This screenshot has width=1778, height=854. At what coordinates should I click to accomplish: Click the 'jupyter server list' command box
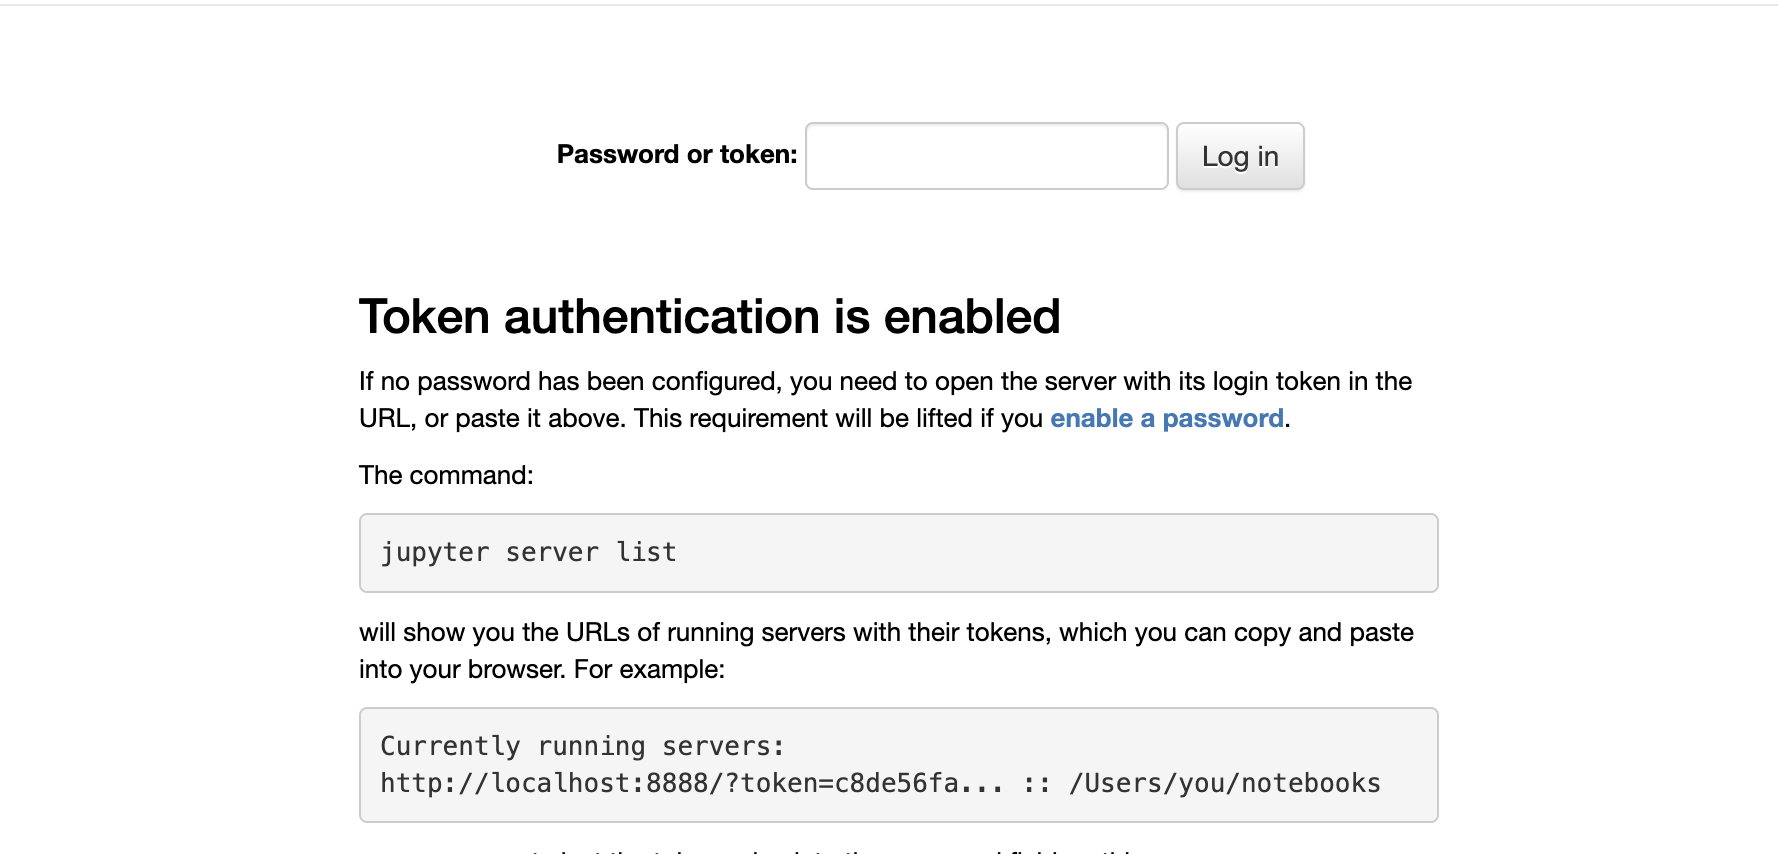898,553
